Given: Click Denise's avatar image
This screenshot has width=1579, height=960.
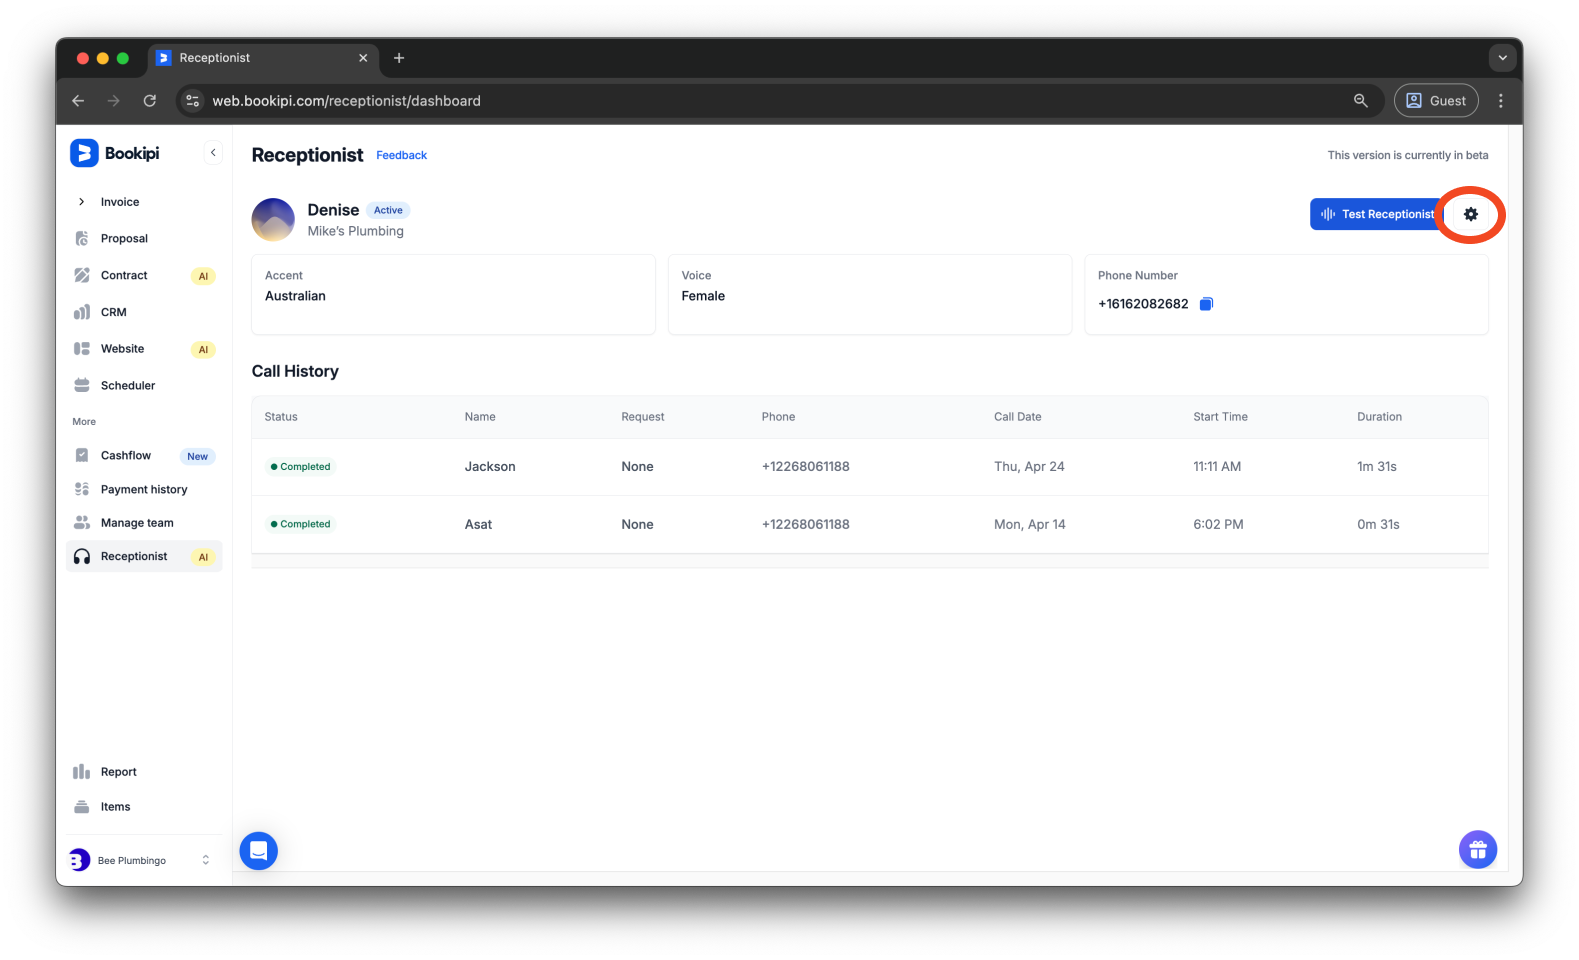Looking at the screenshot, I should pyautogui.click(x=273, y=219).
